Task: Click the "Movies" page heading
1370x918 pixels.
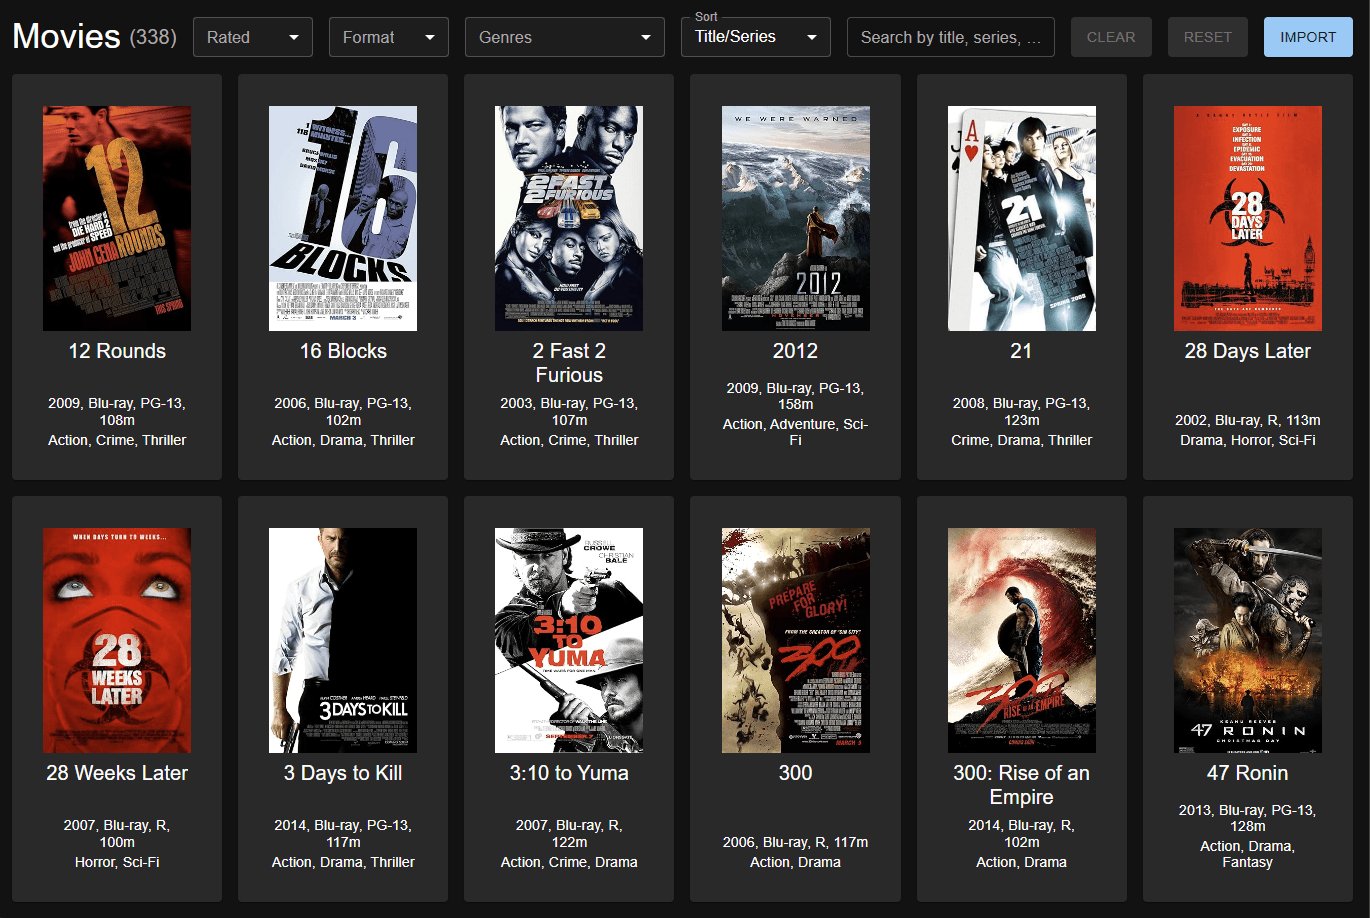Action: (x=66, y=36)
